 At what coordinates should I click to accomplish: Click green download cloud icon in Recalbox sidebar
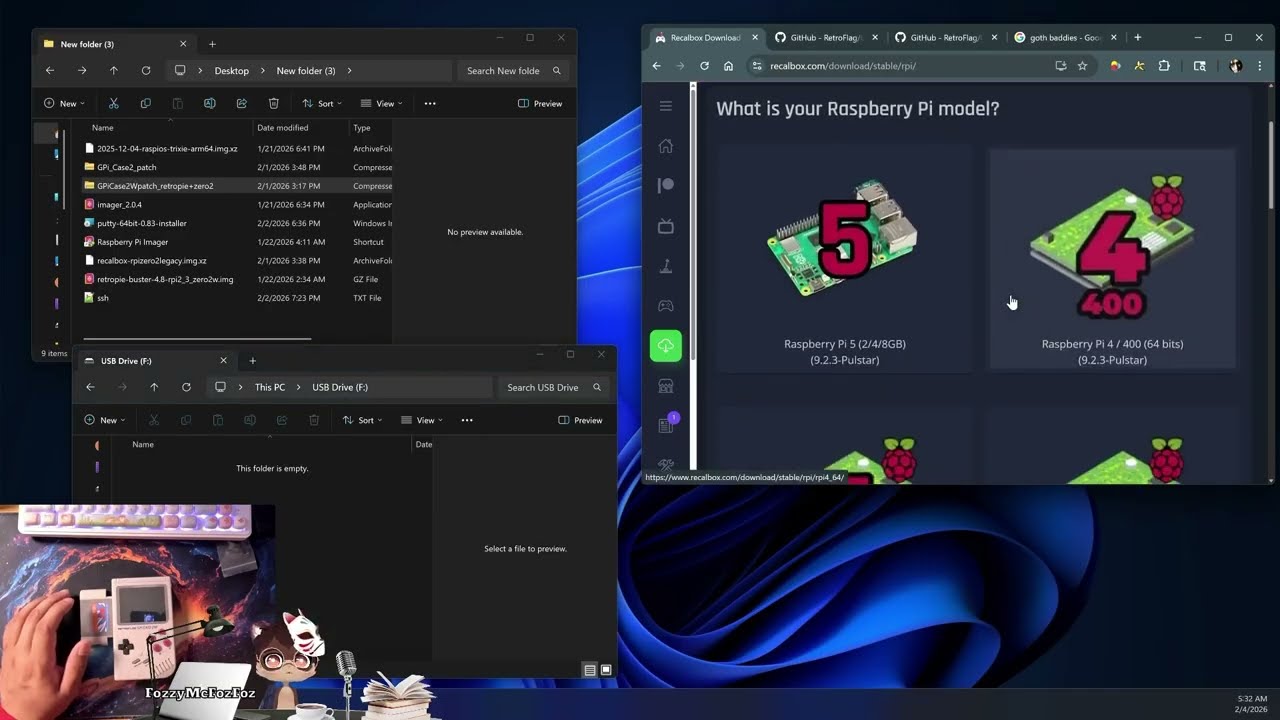pos(666,346)
